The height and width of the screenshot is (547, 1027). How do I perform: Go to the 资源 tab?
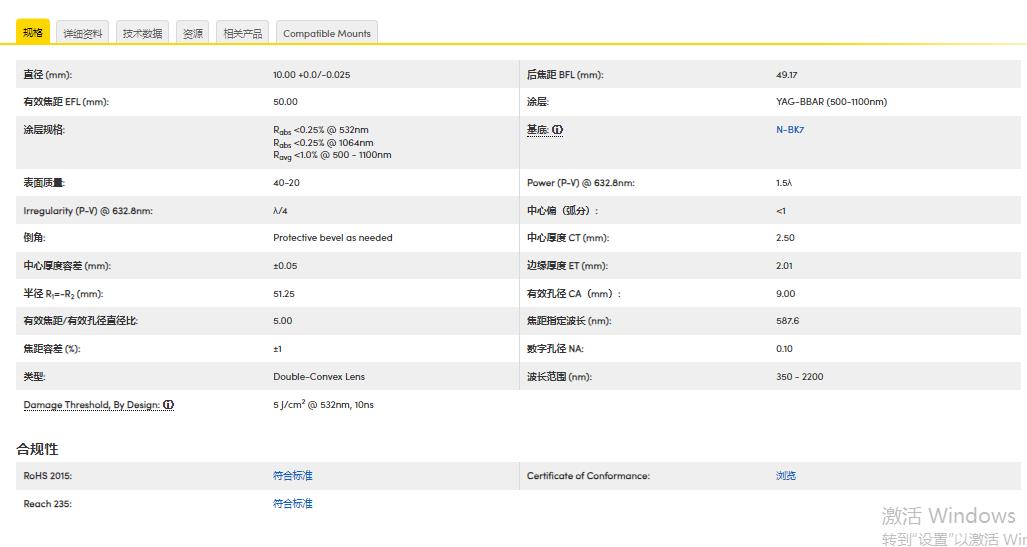(x=192, y=33)
